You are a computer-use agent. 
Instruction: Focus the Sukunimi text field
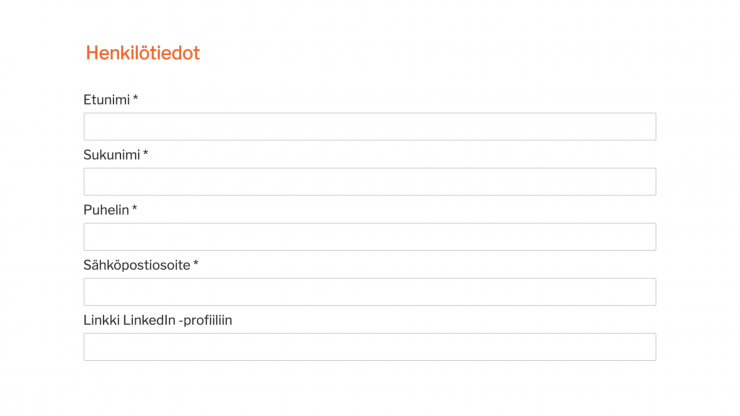(370, 182)
